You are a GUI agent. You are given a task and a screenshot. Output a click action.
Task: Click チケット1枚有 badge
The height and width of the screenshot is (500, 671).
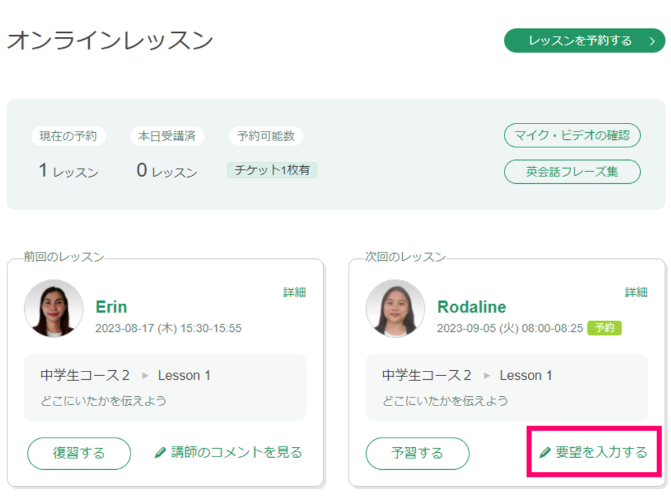click(x=272, y=170)
